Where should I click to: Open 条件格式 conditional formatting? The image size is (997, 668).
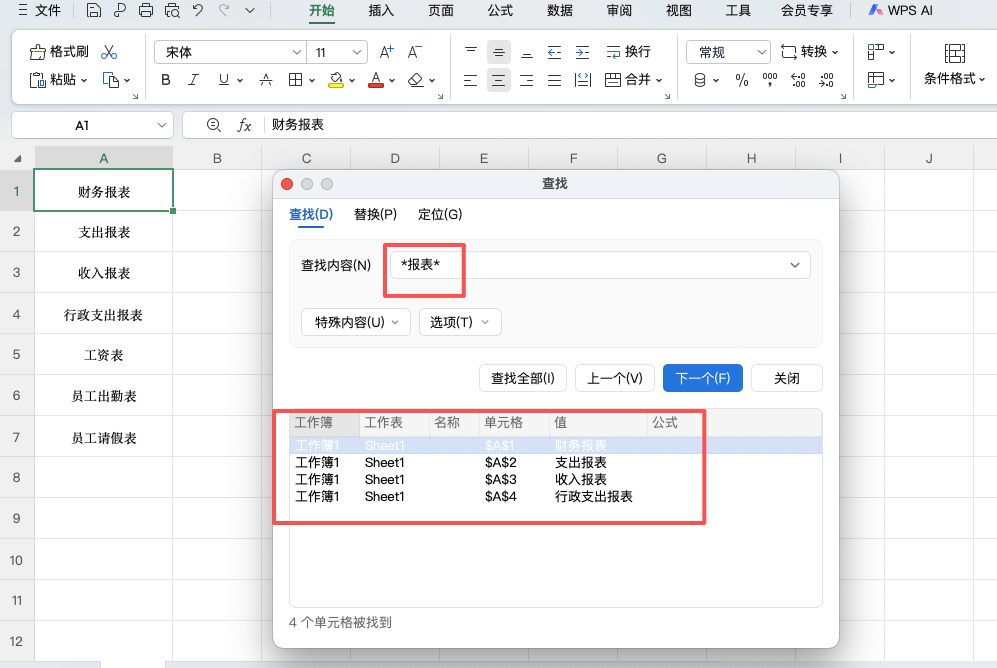[x=954, y=74]
